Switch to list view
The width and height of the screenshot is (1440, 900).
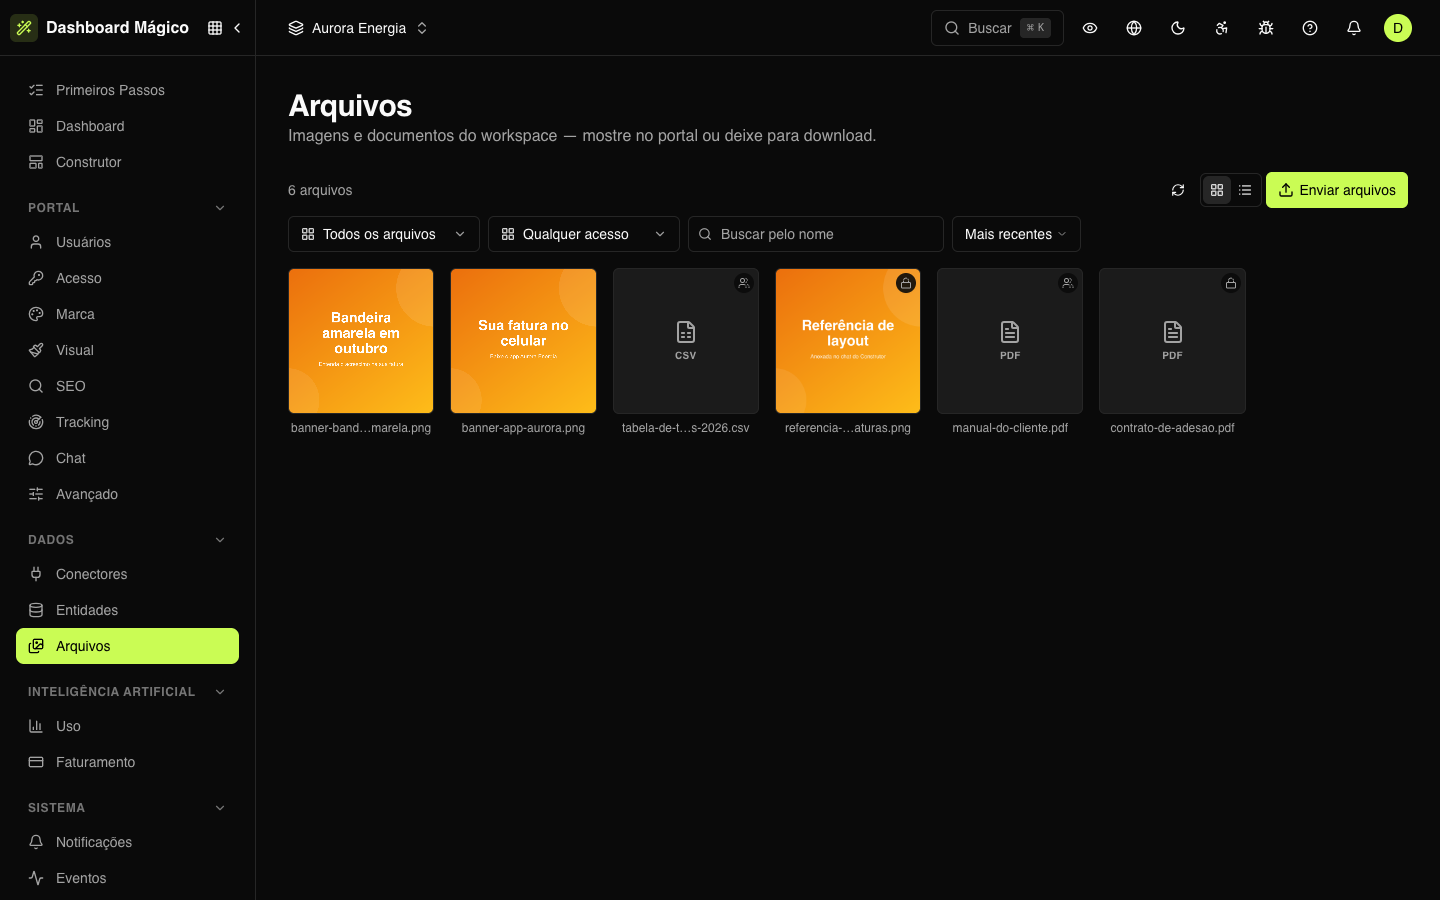pos(1245,190)
